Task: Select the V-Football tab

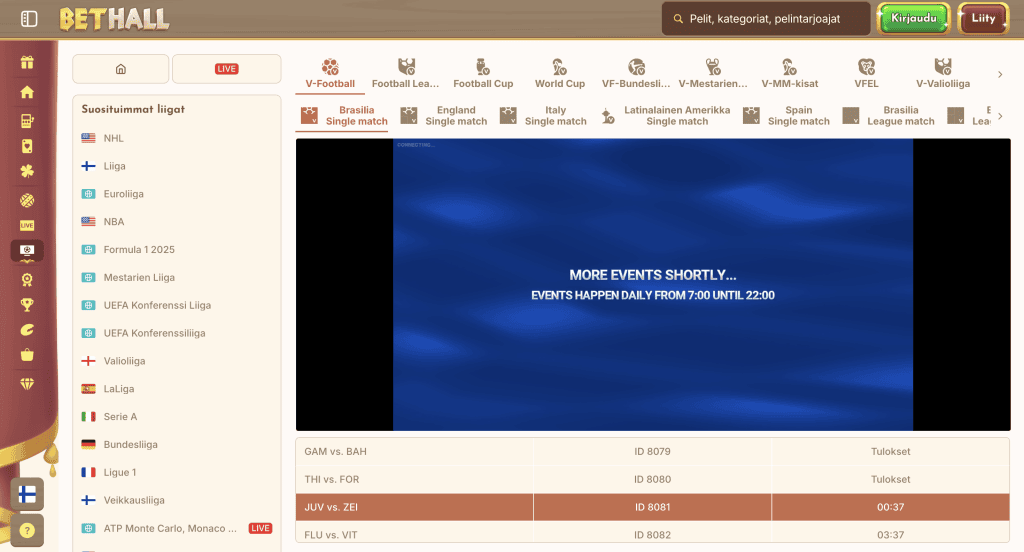Action: click(x=330, y=74)
